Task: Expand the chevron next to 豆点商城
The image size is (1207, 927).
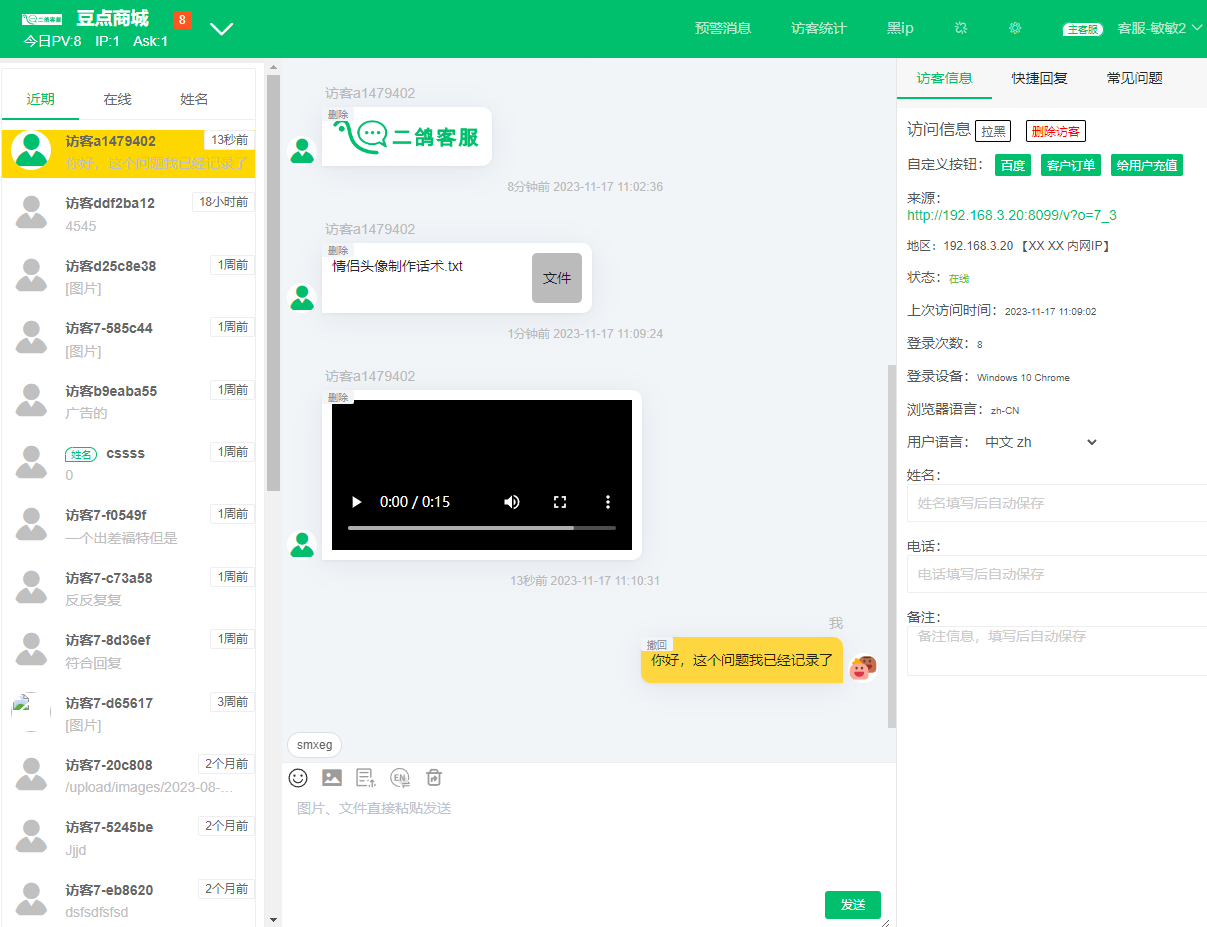Action: click(222, 29)
